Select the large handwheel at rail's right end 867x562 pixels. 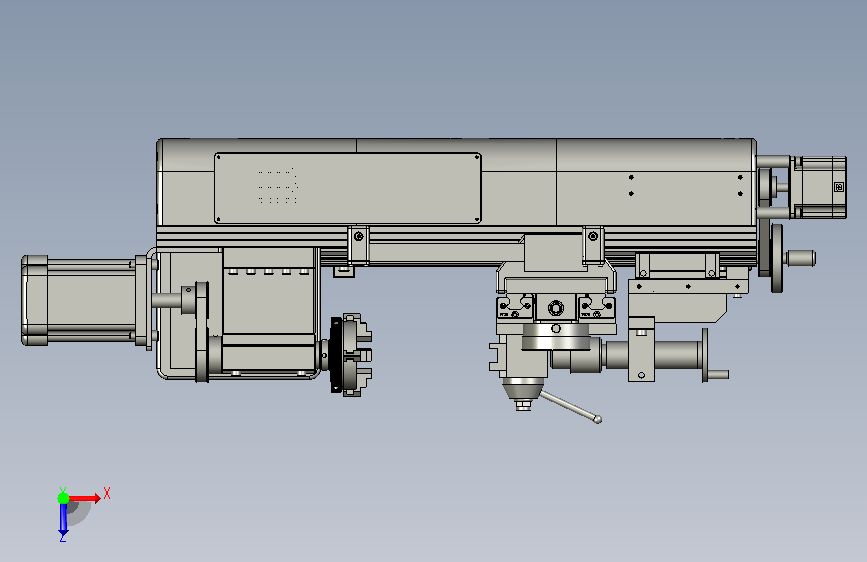(x=776, y=258)
